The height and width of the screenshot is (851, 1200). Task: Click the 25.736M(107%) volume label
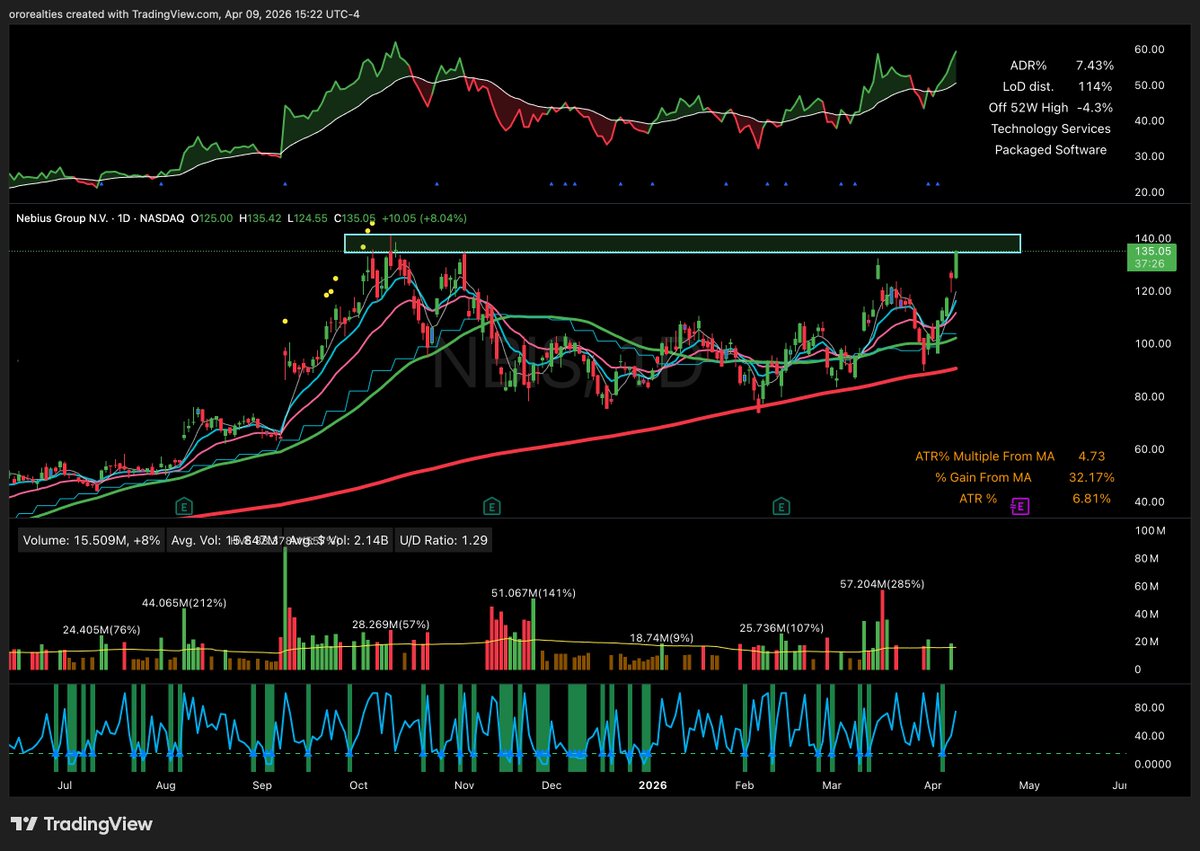[781, 628]
